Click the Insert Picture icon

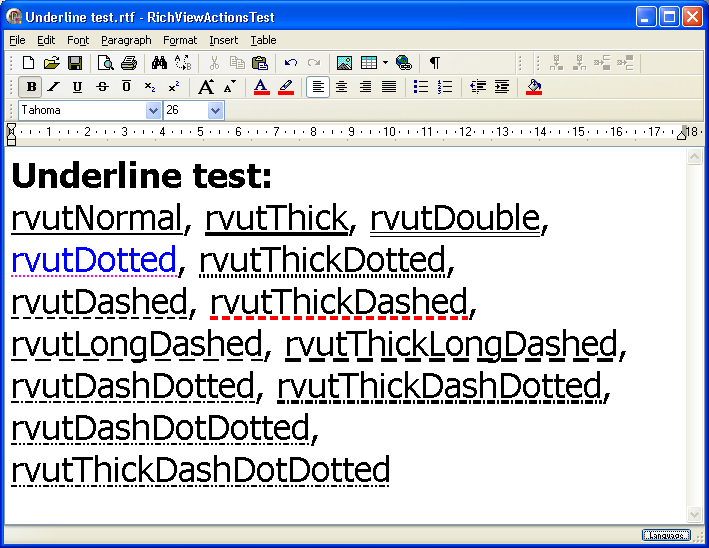click(x=344, y=63)
